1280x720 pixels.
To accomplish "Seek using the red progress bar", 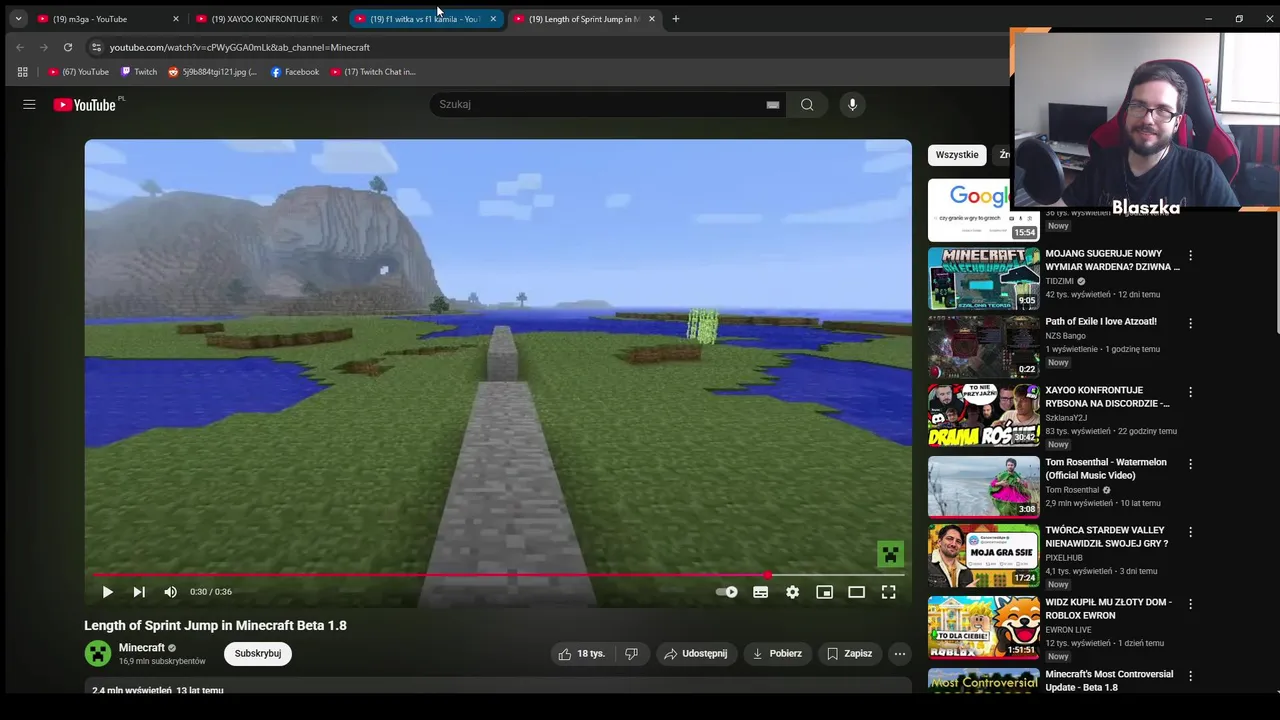I will (x=498, y=575).
